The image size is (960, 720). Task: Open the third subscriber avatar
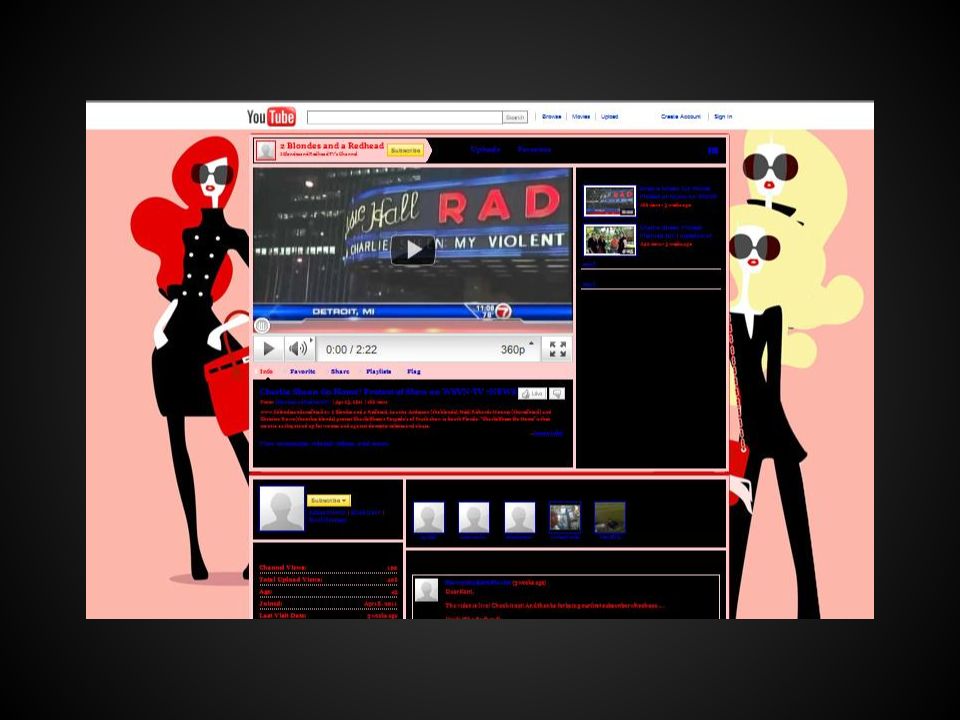[x=520, y=517]
